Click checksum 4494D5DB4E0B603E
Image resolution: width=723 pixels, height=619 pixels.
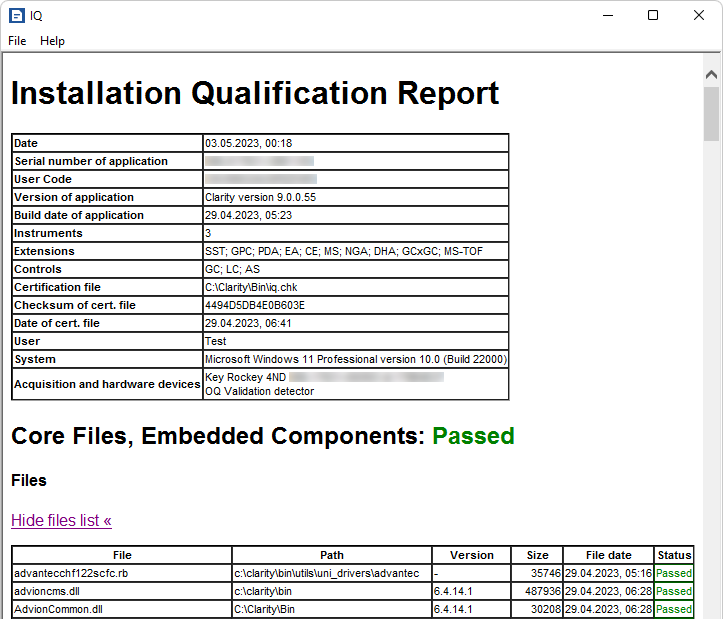coord(255,305)
